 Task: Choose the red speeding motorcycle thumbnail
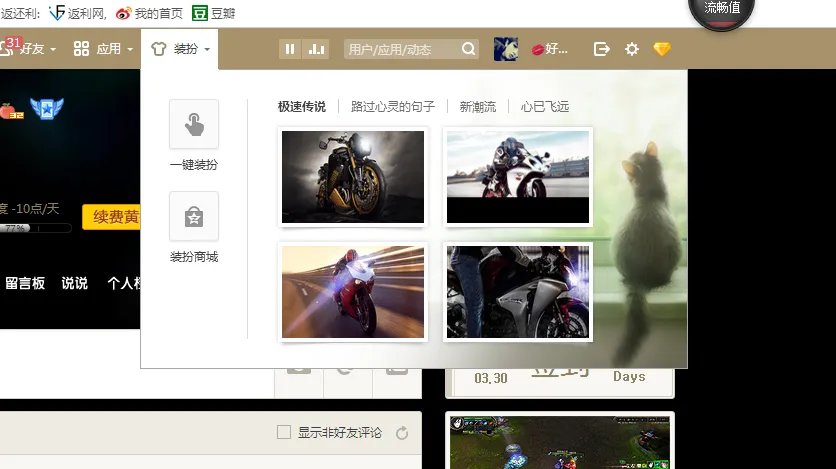[353, 292]
